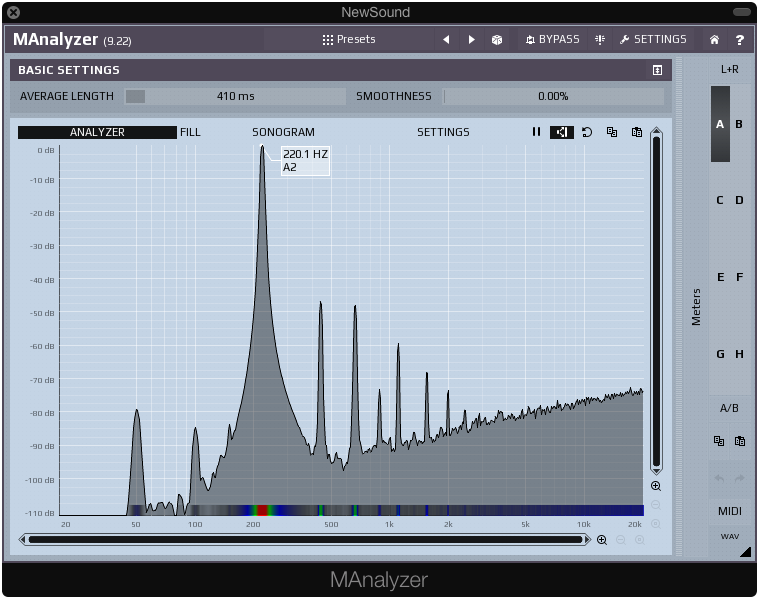Zoom in vertically with magnifier icon

tap(656, 486)
